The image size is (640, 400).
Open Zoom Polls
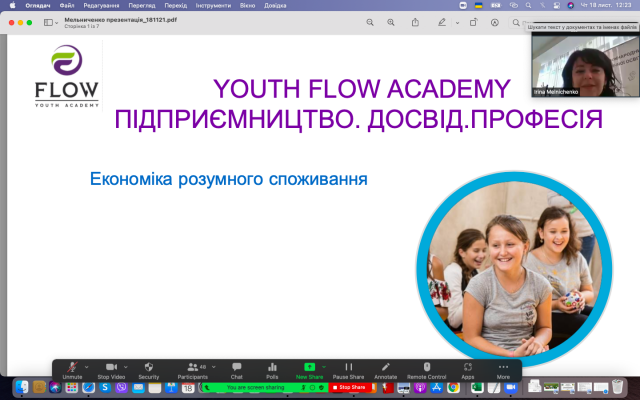pos(272,371)
